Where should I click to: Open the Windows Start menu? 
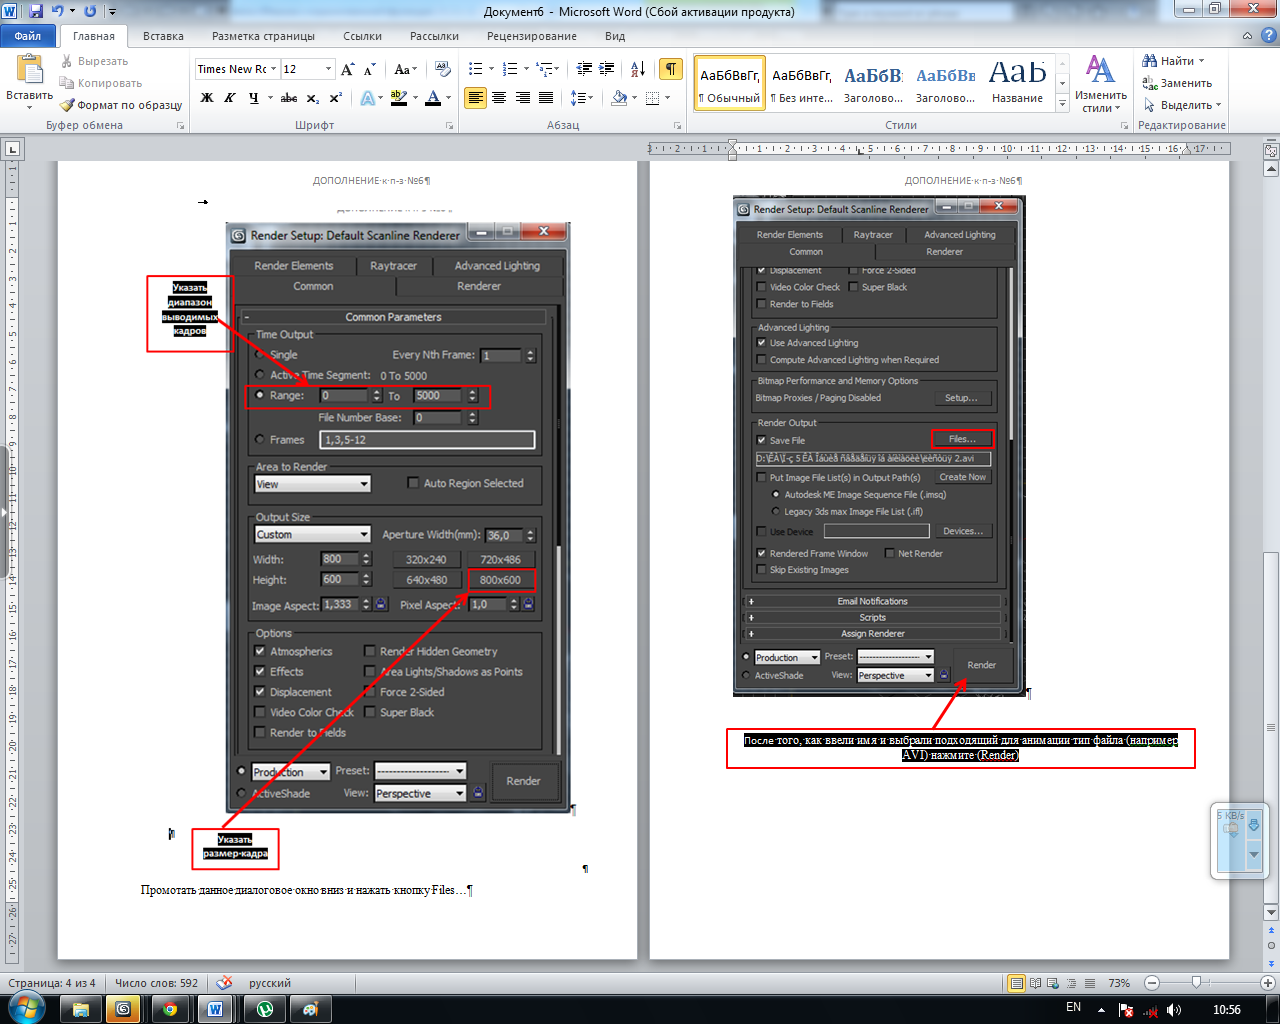click(27, 1008)
